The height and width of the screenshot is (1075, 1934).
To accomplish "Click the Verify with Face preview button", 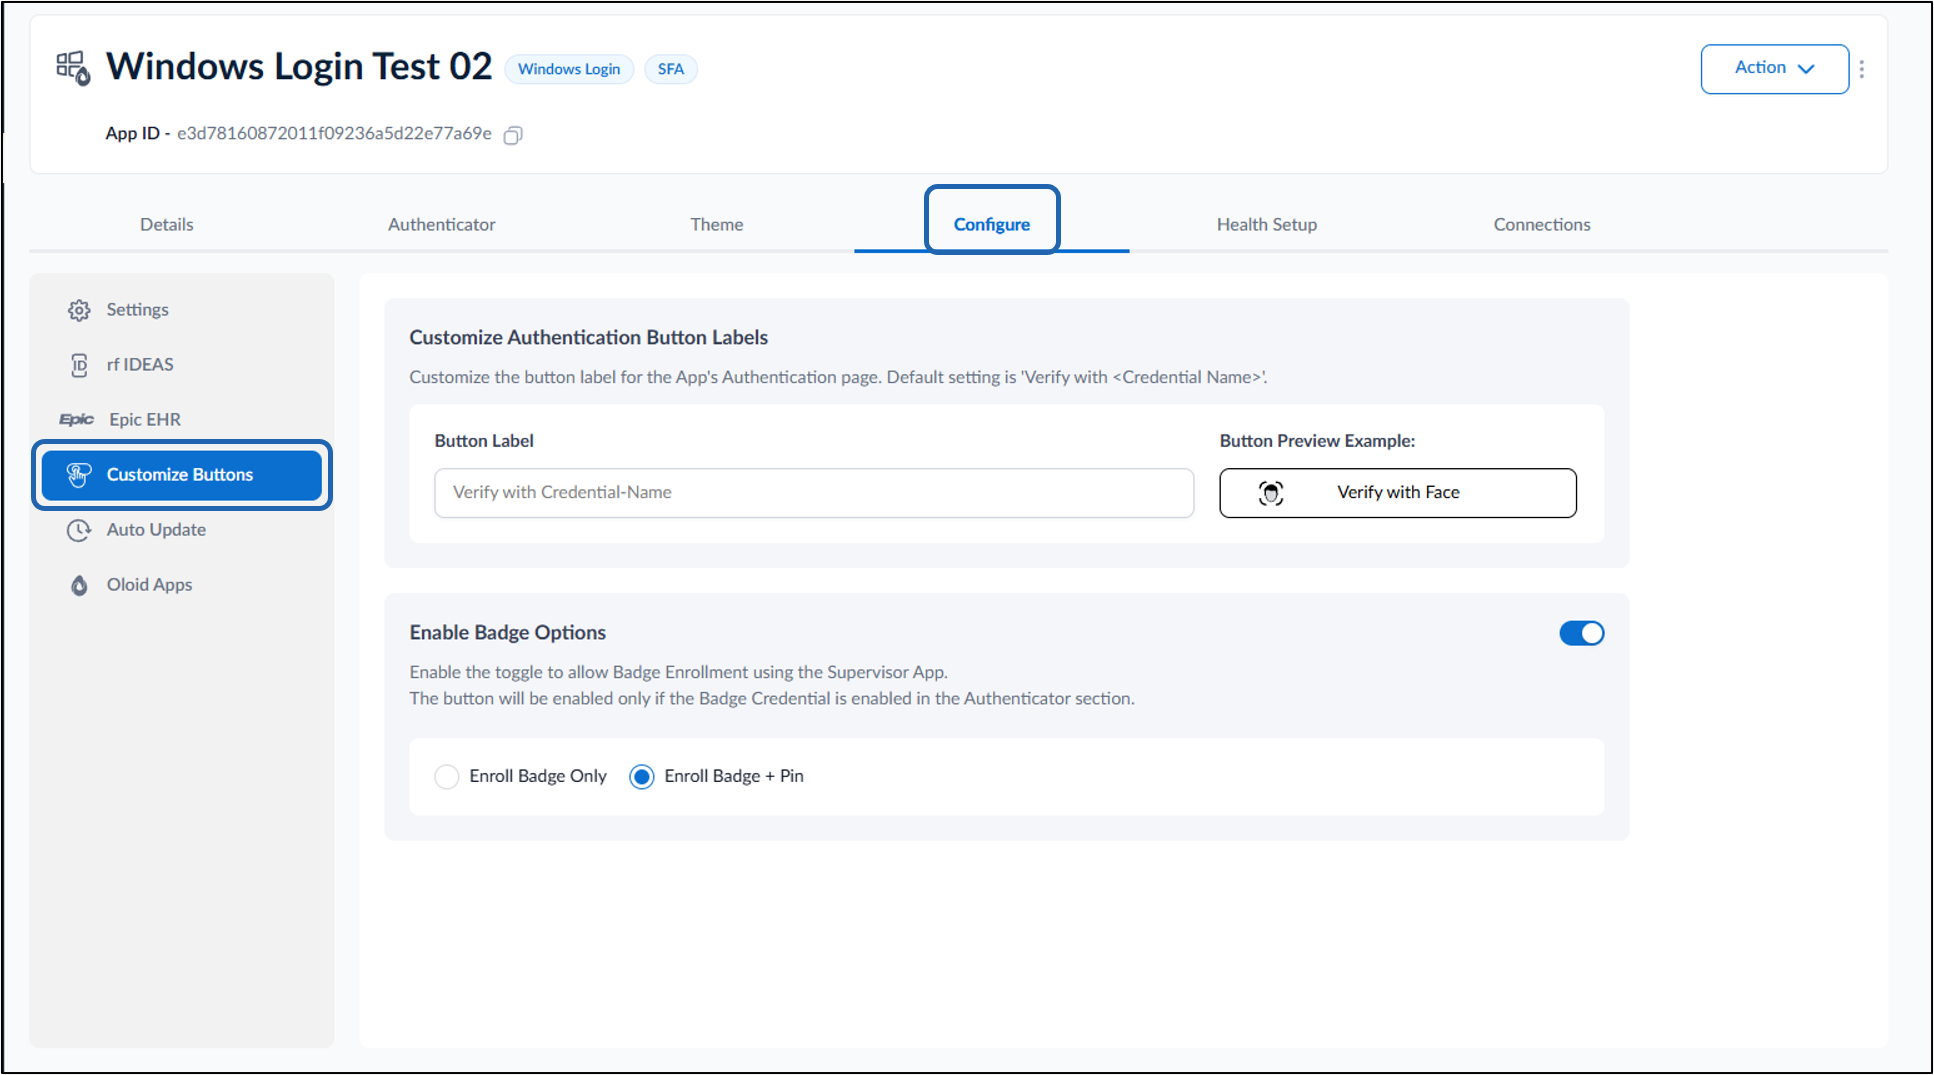I will point(1397,493).
